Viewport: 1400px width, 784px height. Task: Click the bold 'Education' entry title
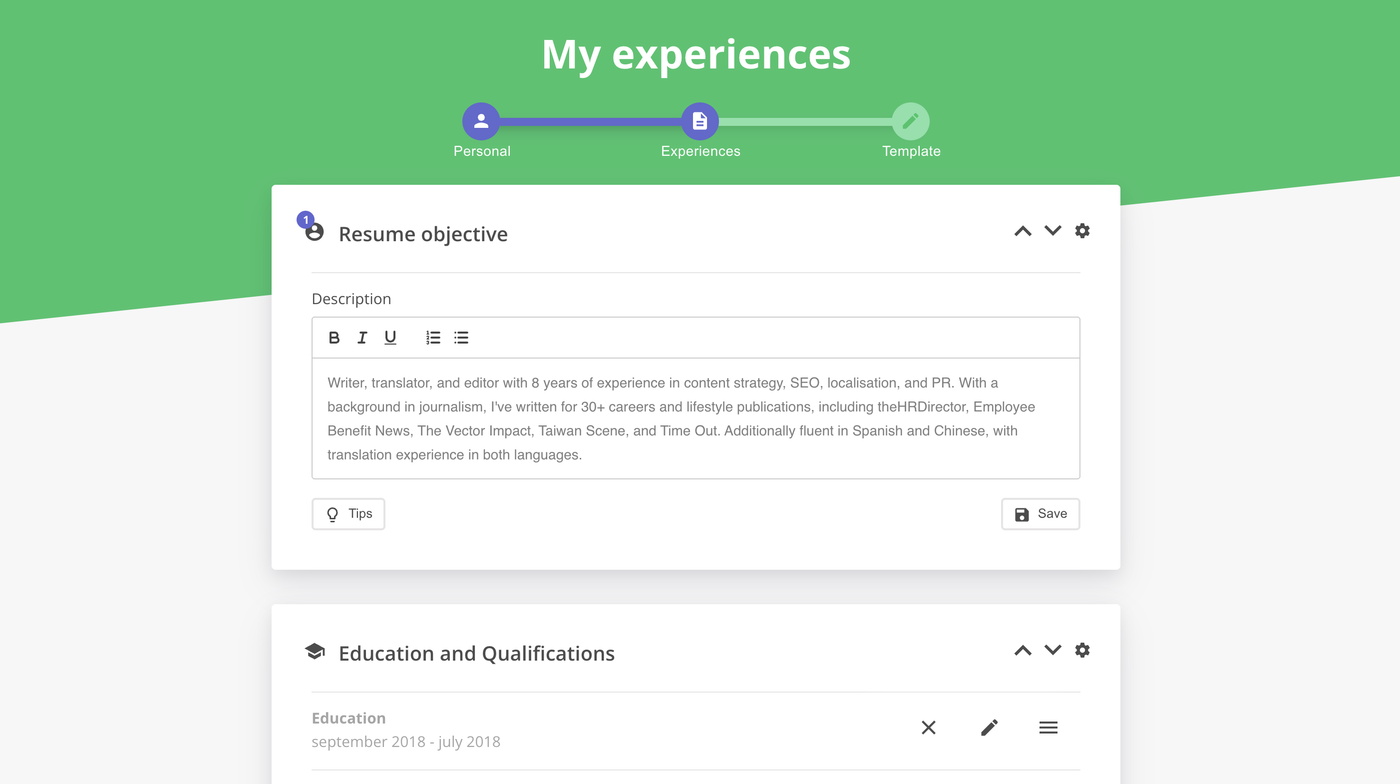(348, 718)
